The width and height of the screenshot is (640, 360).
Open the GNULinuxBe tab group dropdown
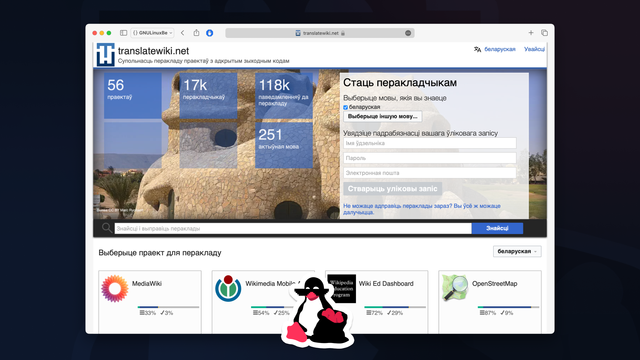tap(152, 33)
